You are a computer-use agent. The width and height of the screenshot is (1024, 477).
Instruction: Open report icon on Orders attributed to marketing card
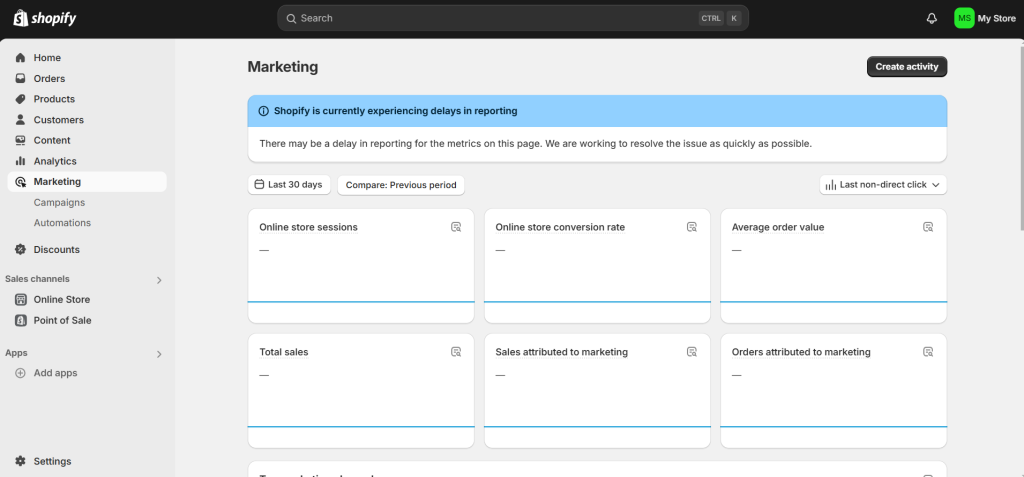pyautogui.click(x=928, y=352)
